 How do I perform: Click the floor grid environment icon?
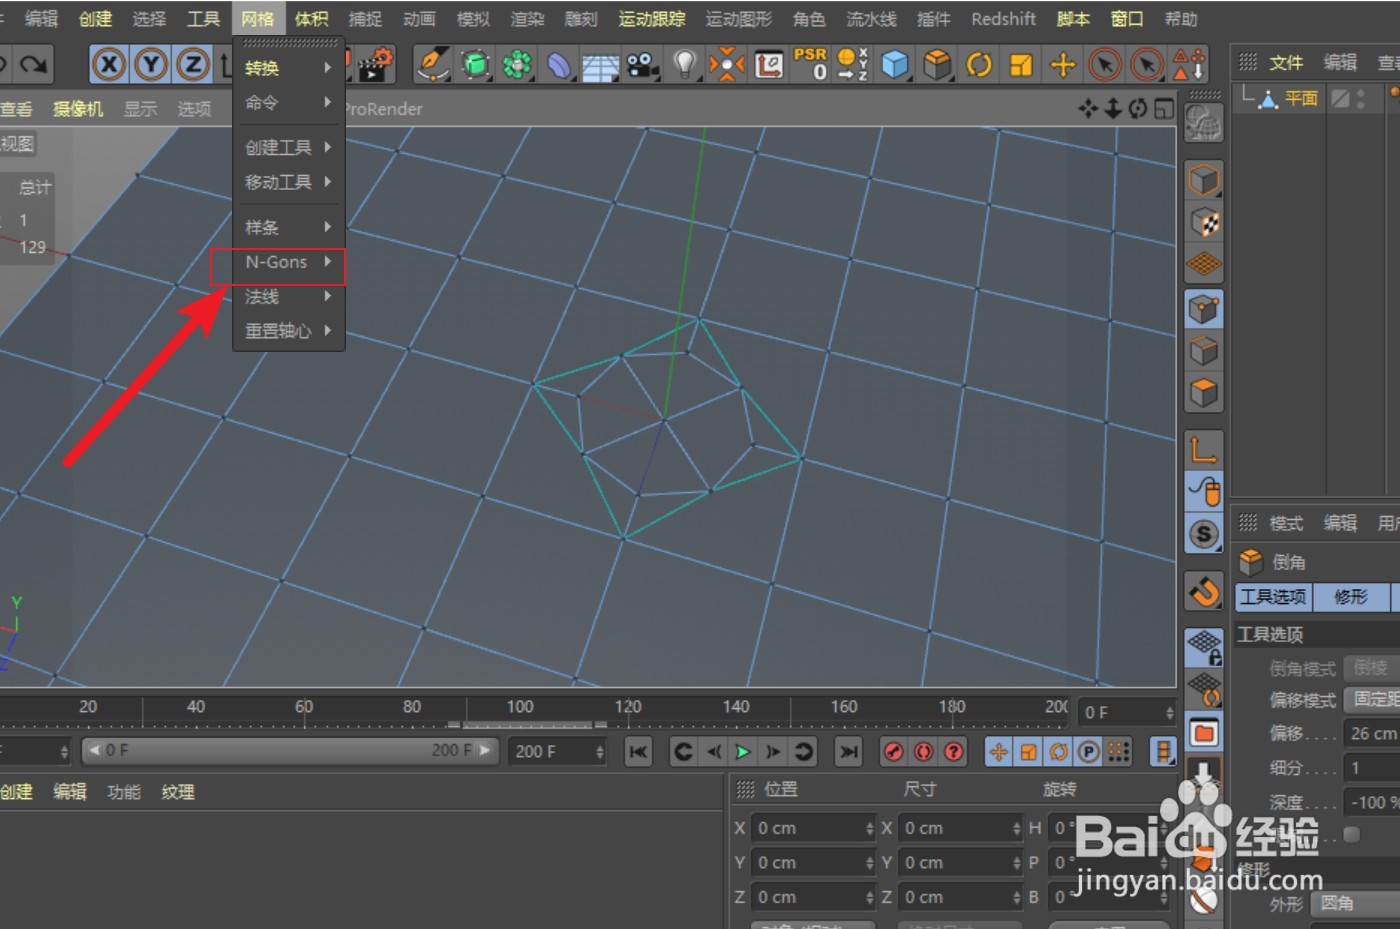pos(600,66)
